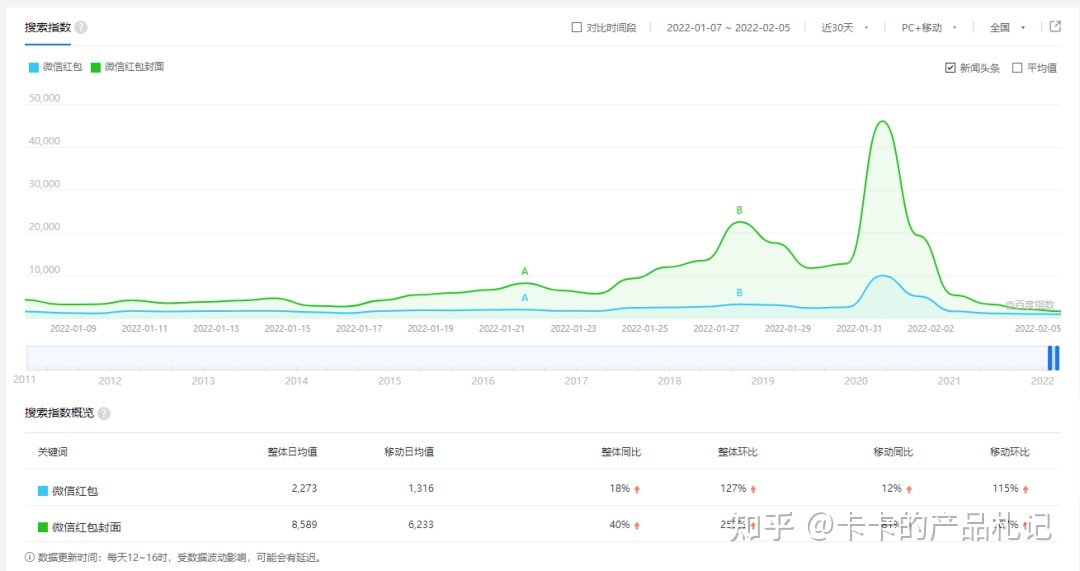Click red up arrow next to 115%
1080x571 pixels.
(1026, 490)
